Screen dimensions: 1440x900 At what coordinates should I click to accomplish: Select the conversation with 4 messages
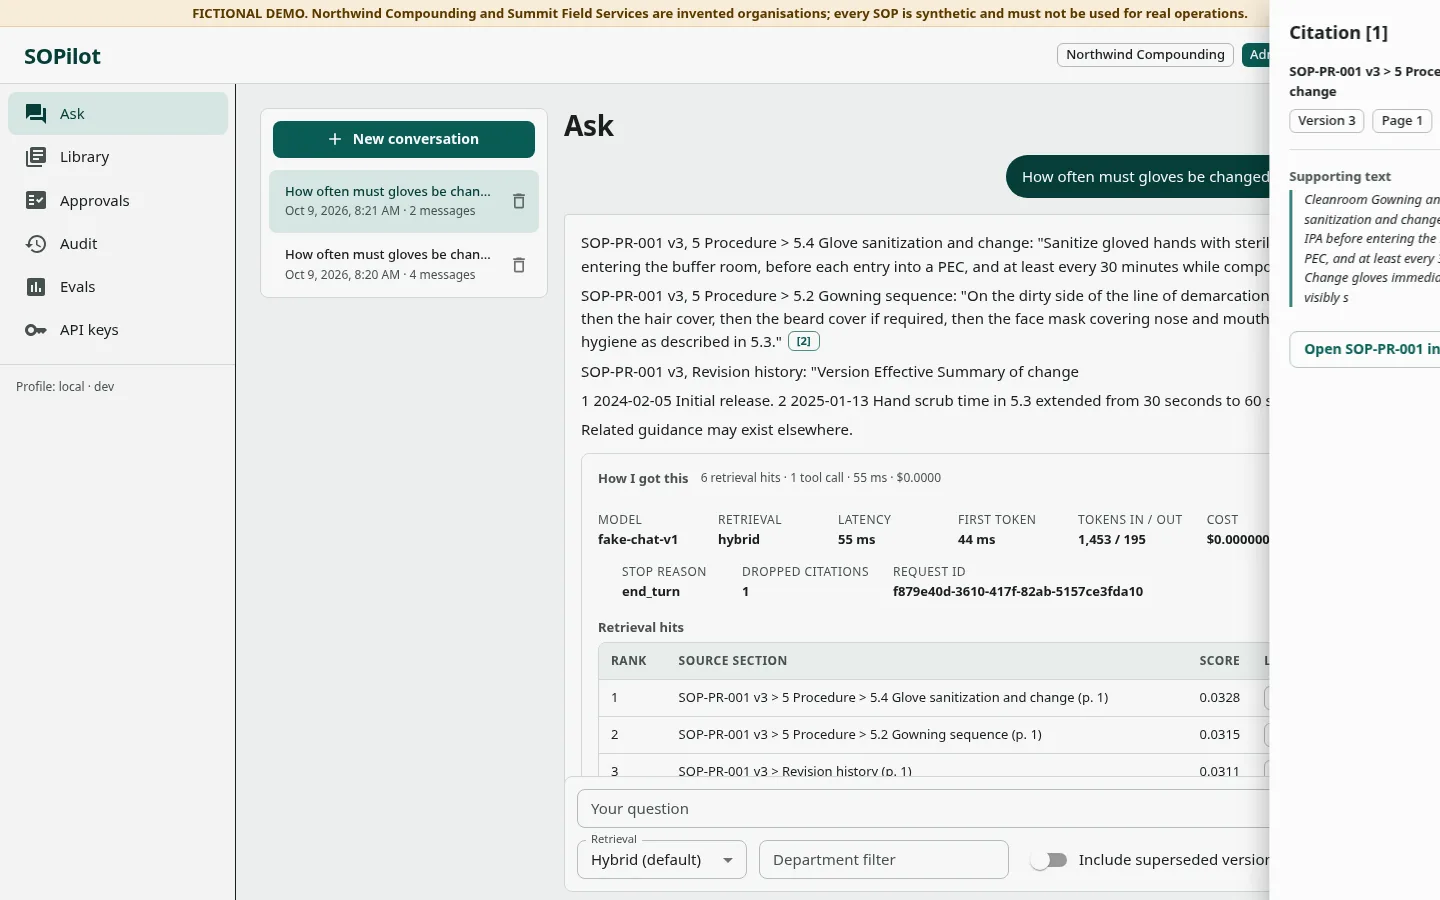pyautogui.click(x=404, y=265)
